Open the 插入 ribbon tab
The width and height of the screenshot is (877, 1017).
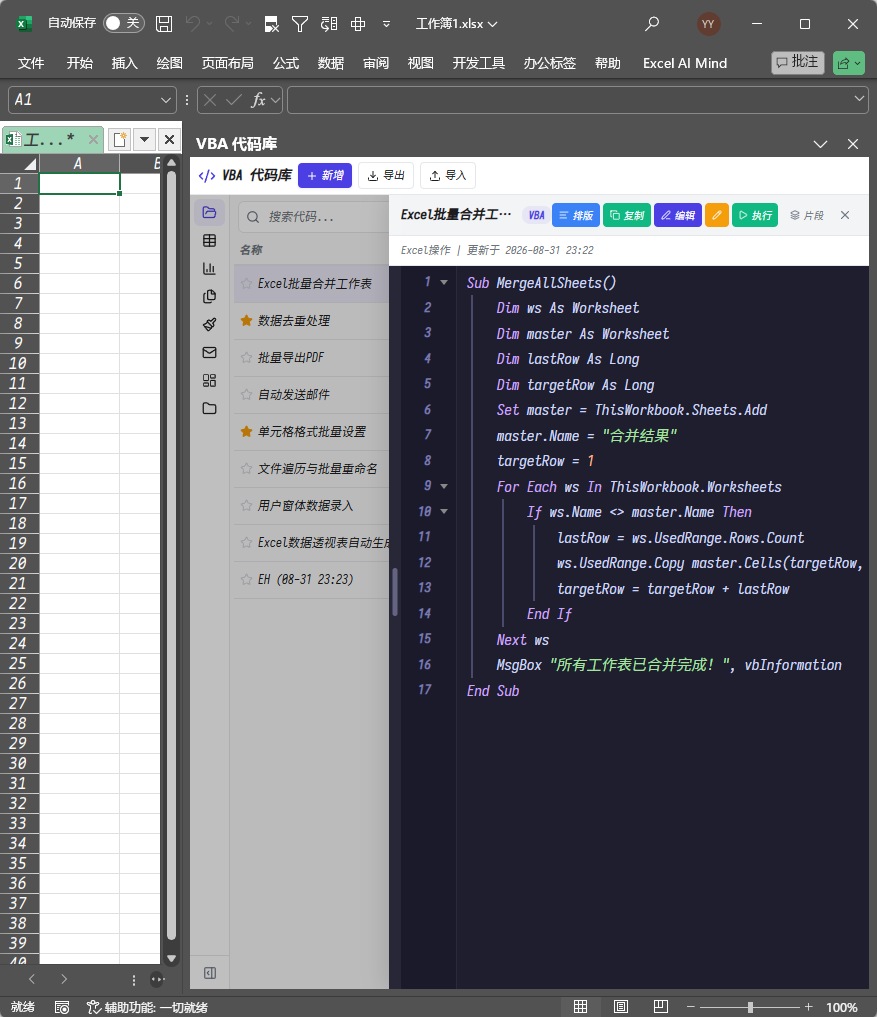tap(125, 63)
